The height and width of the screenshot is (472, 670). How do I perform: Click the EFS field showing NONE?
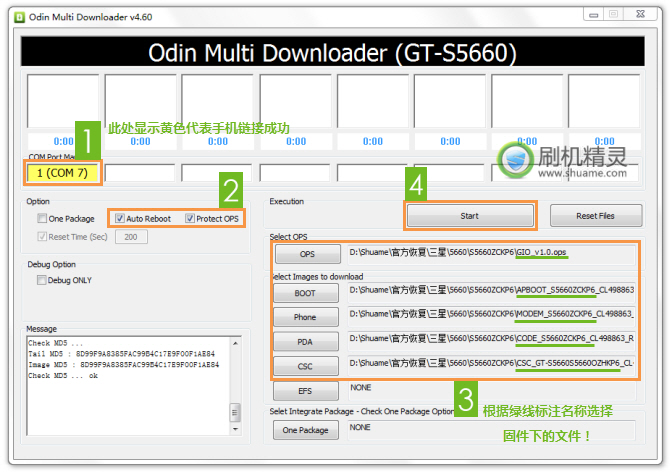491,390
